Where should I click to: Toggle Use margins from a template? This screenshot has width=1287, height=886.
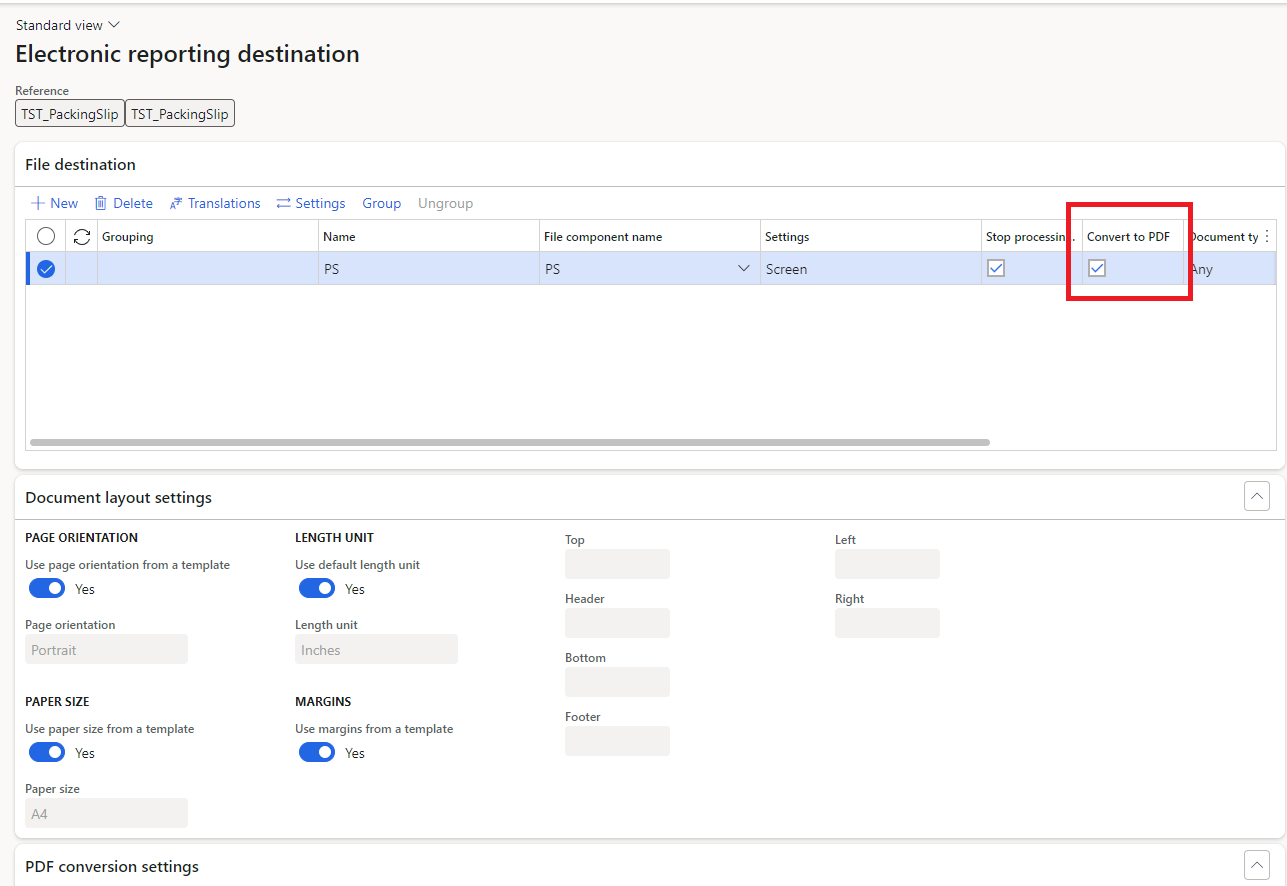[317, 752]
